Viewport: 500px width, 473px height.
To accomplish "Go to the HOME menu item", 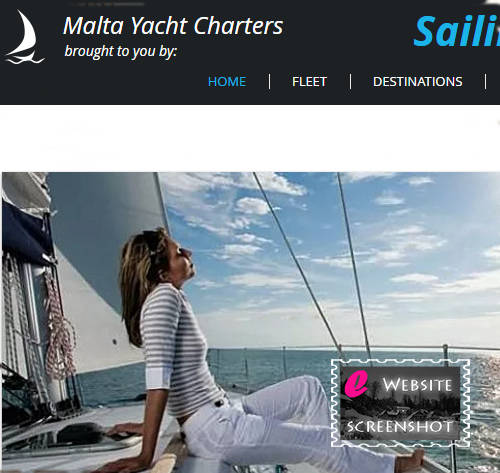I will [227, 82].
